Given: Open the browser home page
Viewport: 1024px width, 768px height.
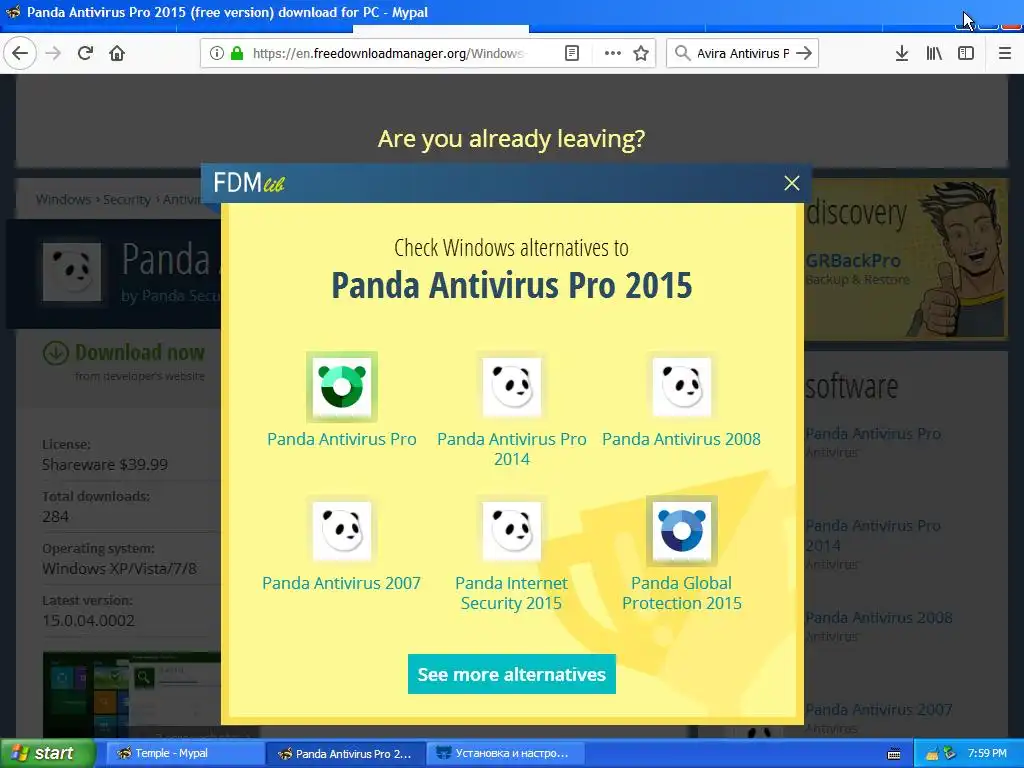Looking at the screenshot, I should click(x=117, y=53).
